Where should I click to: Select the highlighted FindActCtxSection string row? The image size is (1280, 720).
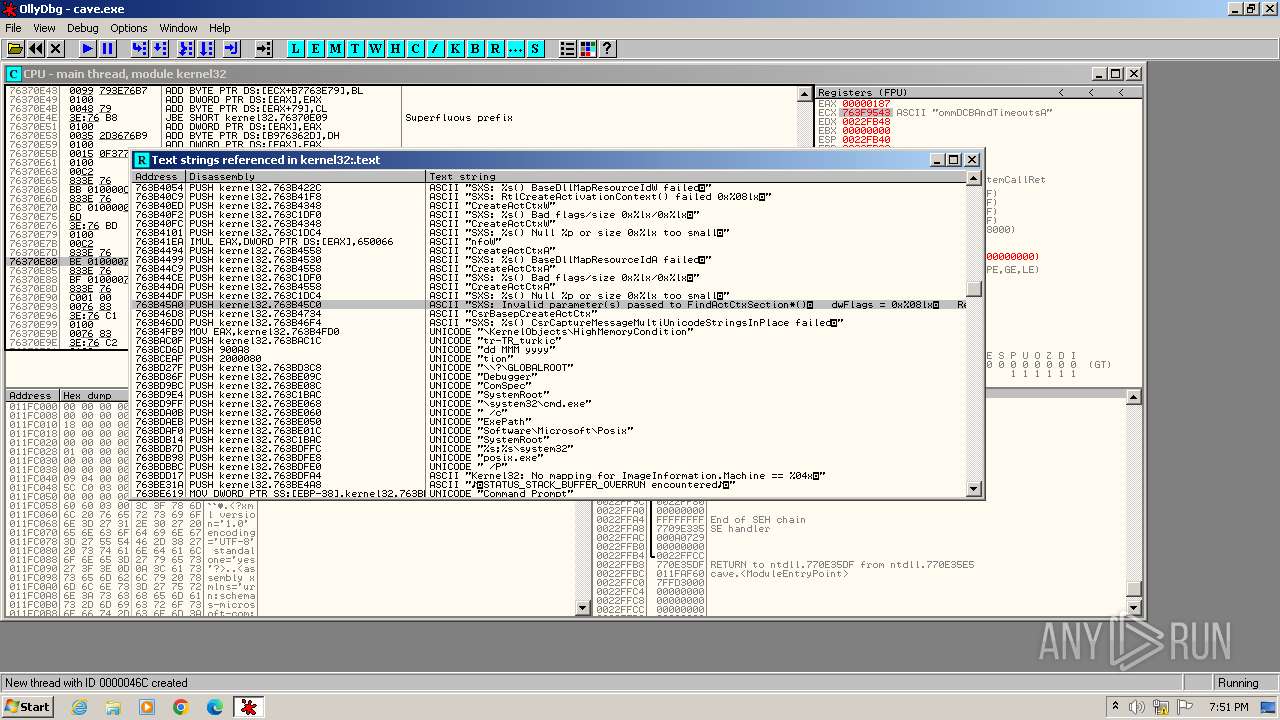click(x=550, y=304)
